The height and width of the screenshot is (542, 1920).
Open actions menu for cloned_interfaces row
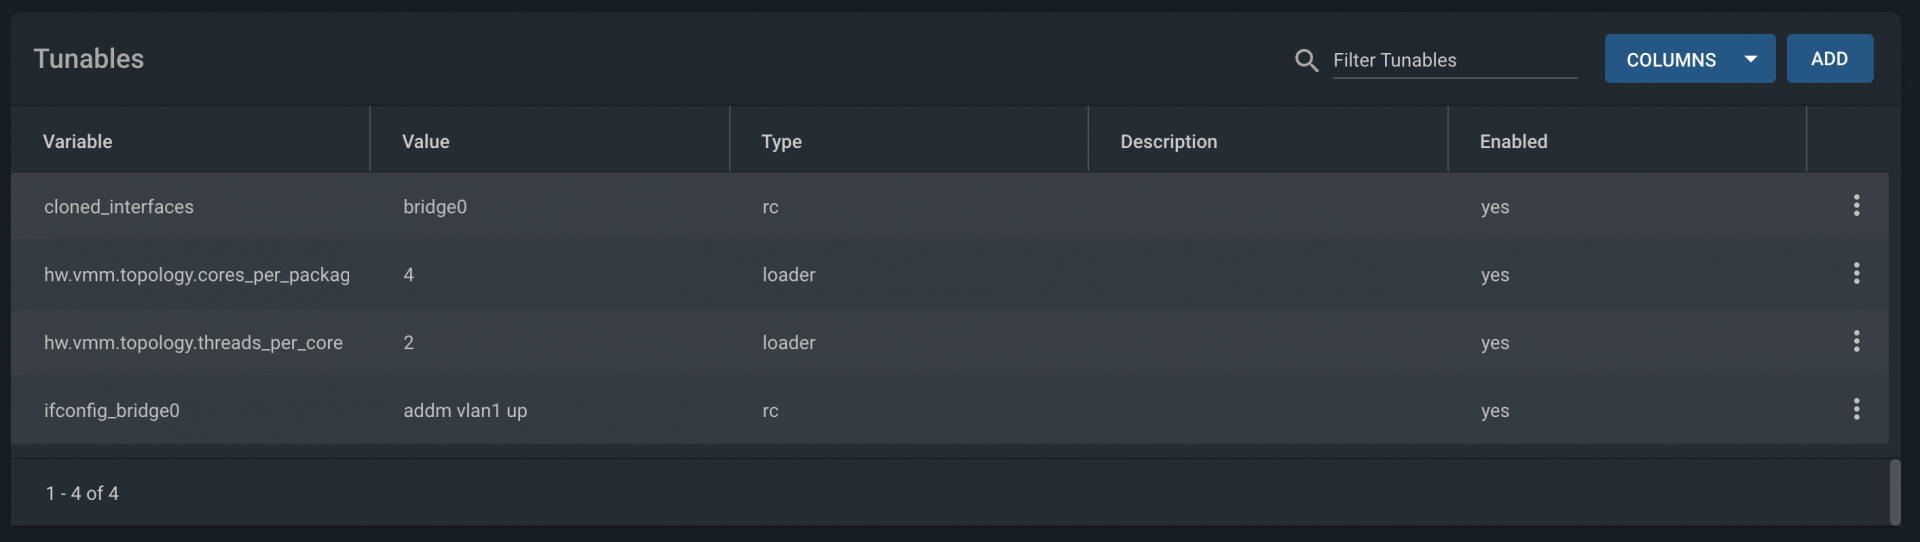[1856, 206]
